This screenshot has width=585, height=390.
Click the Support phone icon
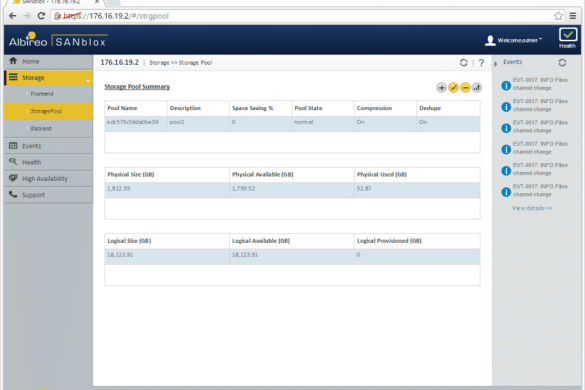pyautogui.click(x=13, y=194)
